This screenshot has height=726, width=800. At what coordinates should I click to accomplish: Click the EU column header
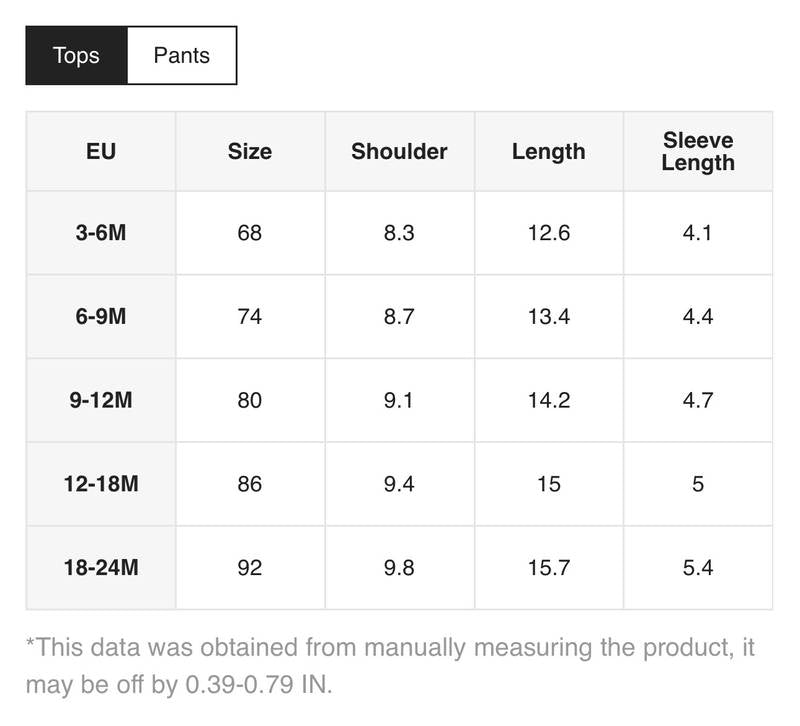(x=100, y=152)
